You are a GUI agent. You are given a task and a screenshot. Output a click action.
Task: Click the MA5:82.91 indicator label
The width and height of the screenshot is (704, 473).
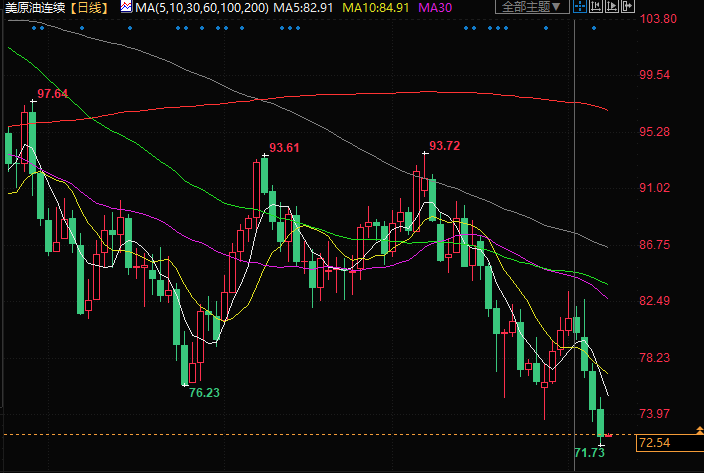305,7
